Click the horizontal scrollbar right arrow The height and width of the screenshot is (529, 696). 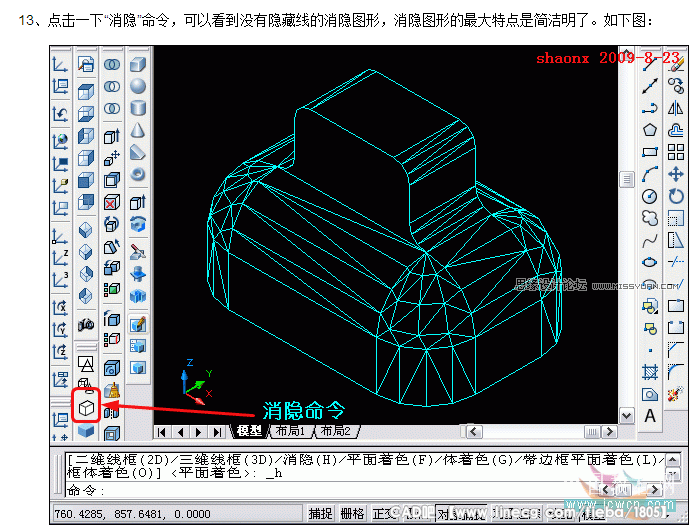click(609, 431)
